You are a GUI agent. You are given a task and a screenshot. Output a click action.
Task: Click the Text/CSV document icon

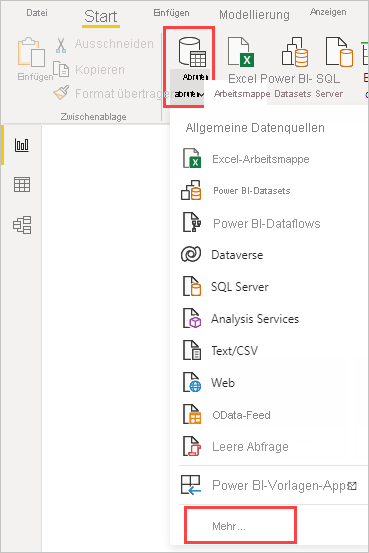[x=192, y=350]
